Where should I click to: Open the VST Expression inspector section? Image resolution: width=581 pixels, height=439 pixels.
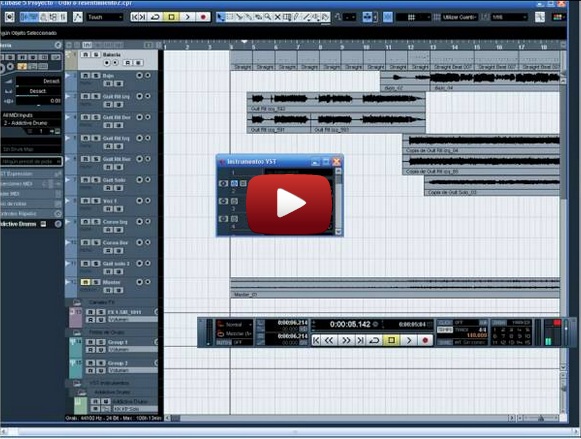point(31,174)
